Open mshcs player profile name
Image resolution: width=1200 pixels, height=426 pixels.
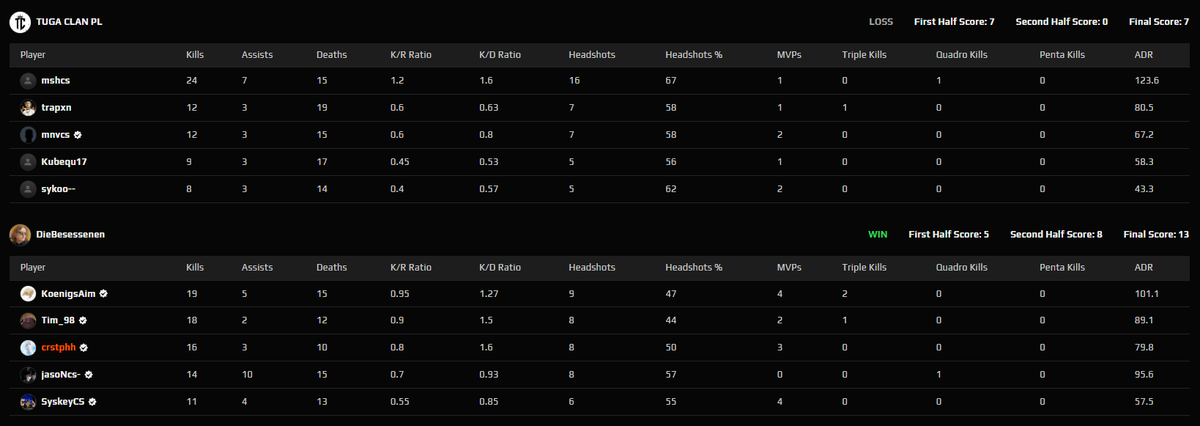click(x=56, y=81)
